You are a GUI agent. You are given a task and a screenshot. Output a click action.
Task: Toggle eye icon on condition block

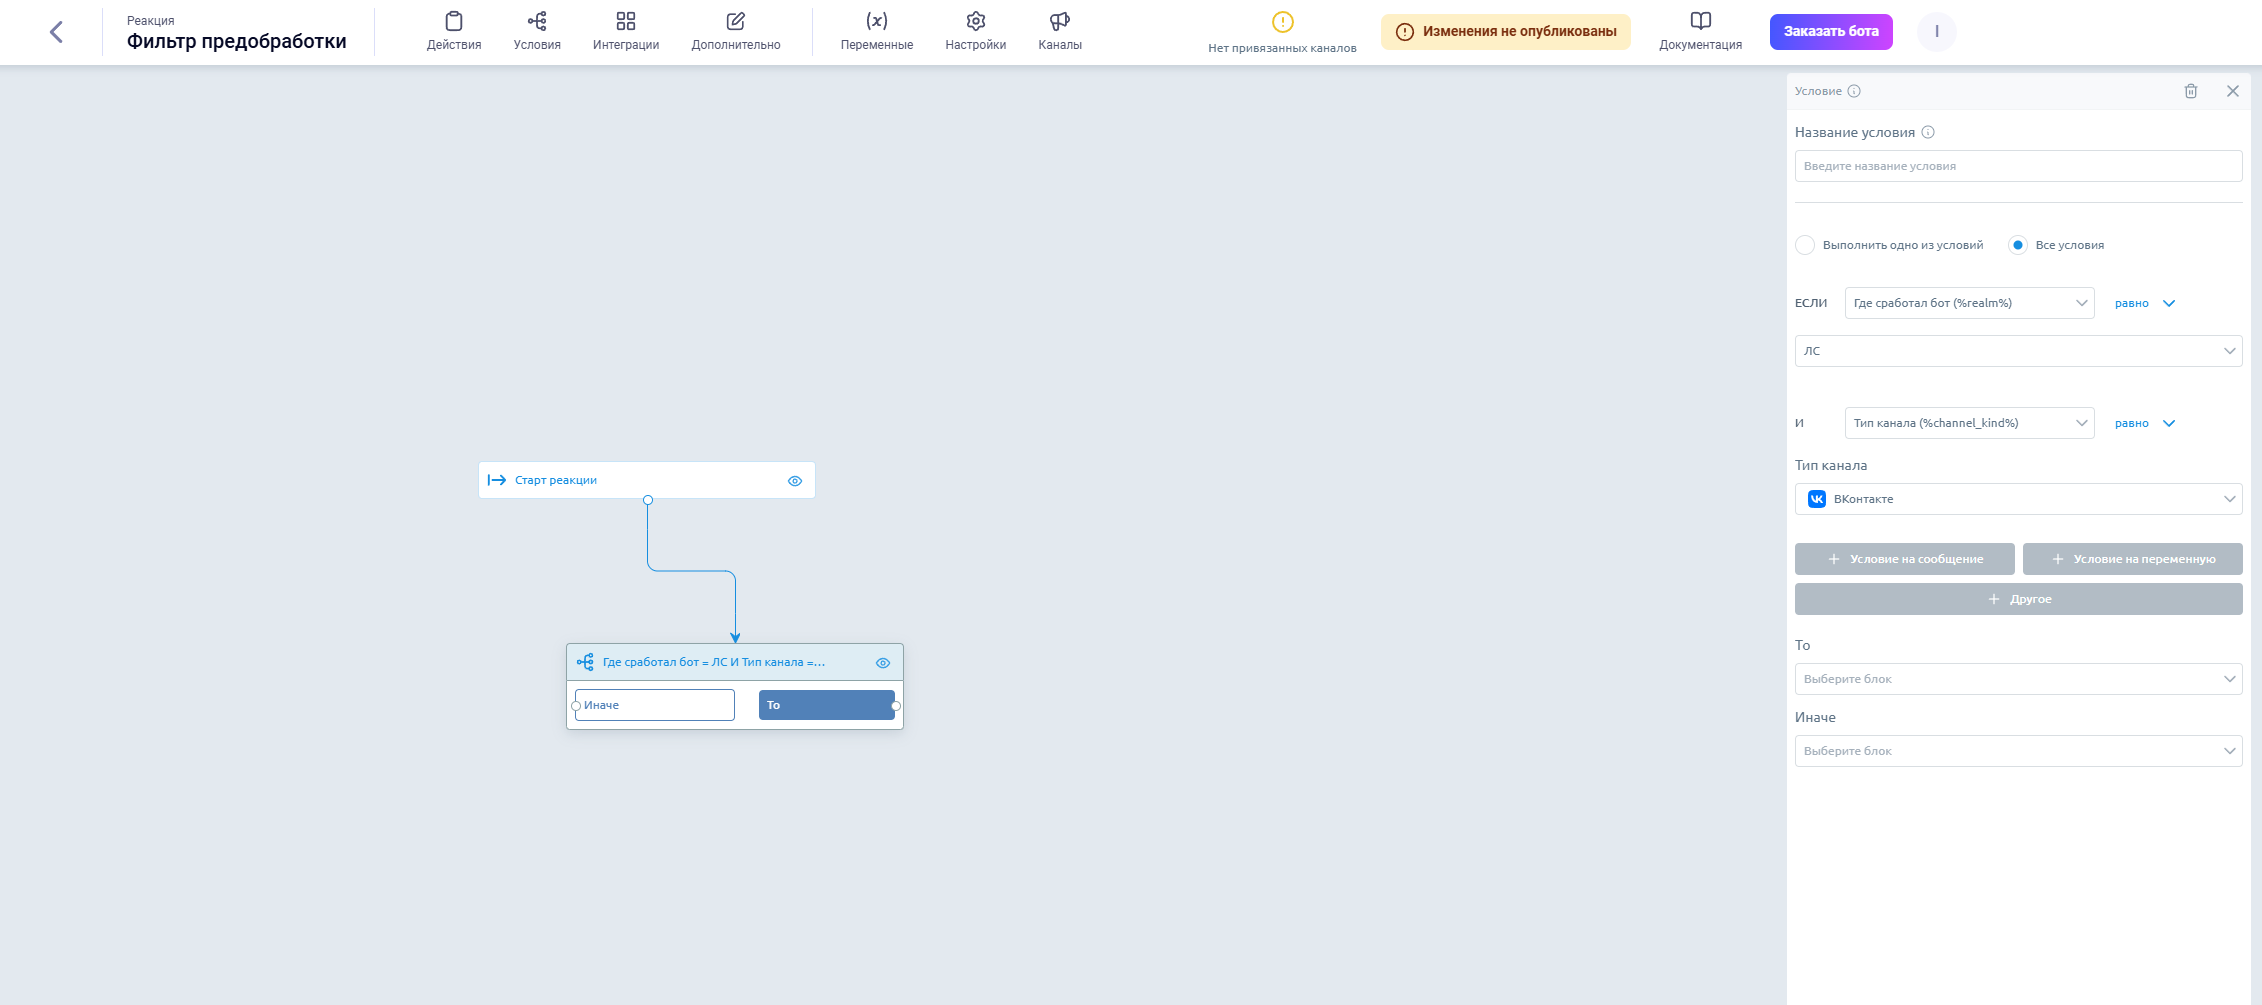click(883, 663)
